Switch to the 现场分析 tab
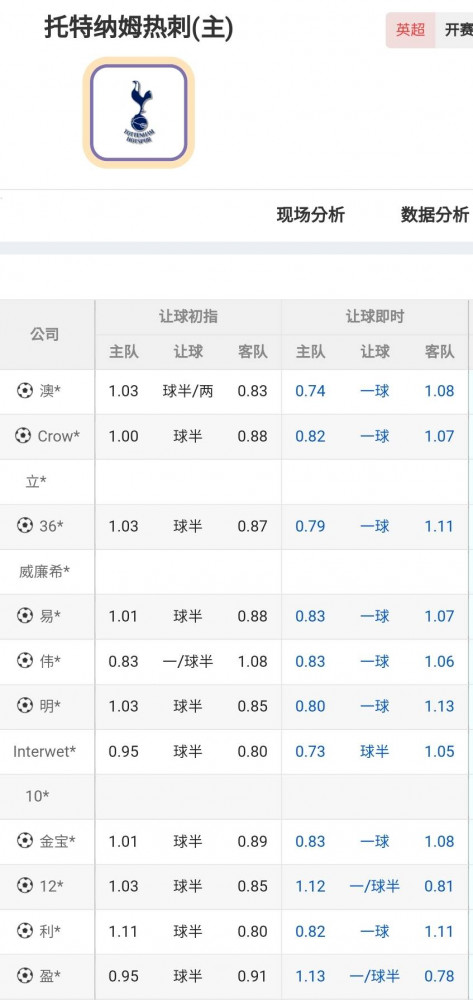 click(310, 215)
